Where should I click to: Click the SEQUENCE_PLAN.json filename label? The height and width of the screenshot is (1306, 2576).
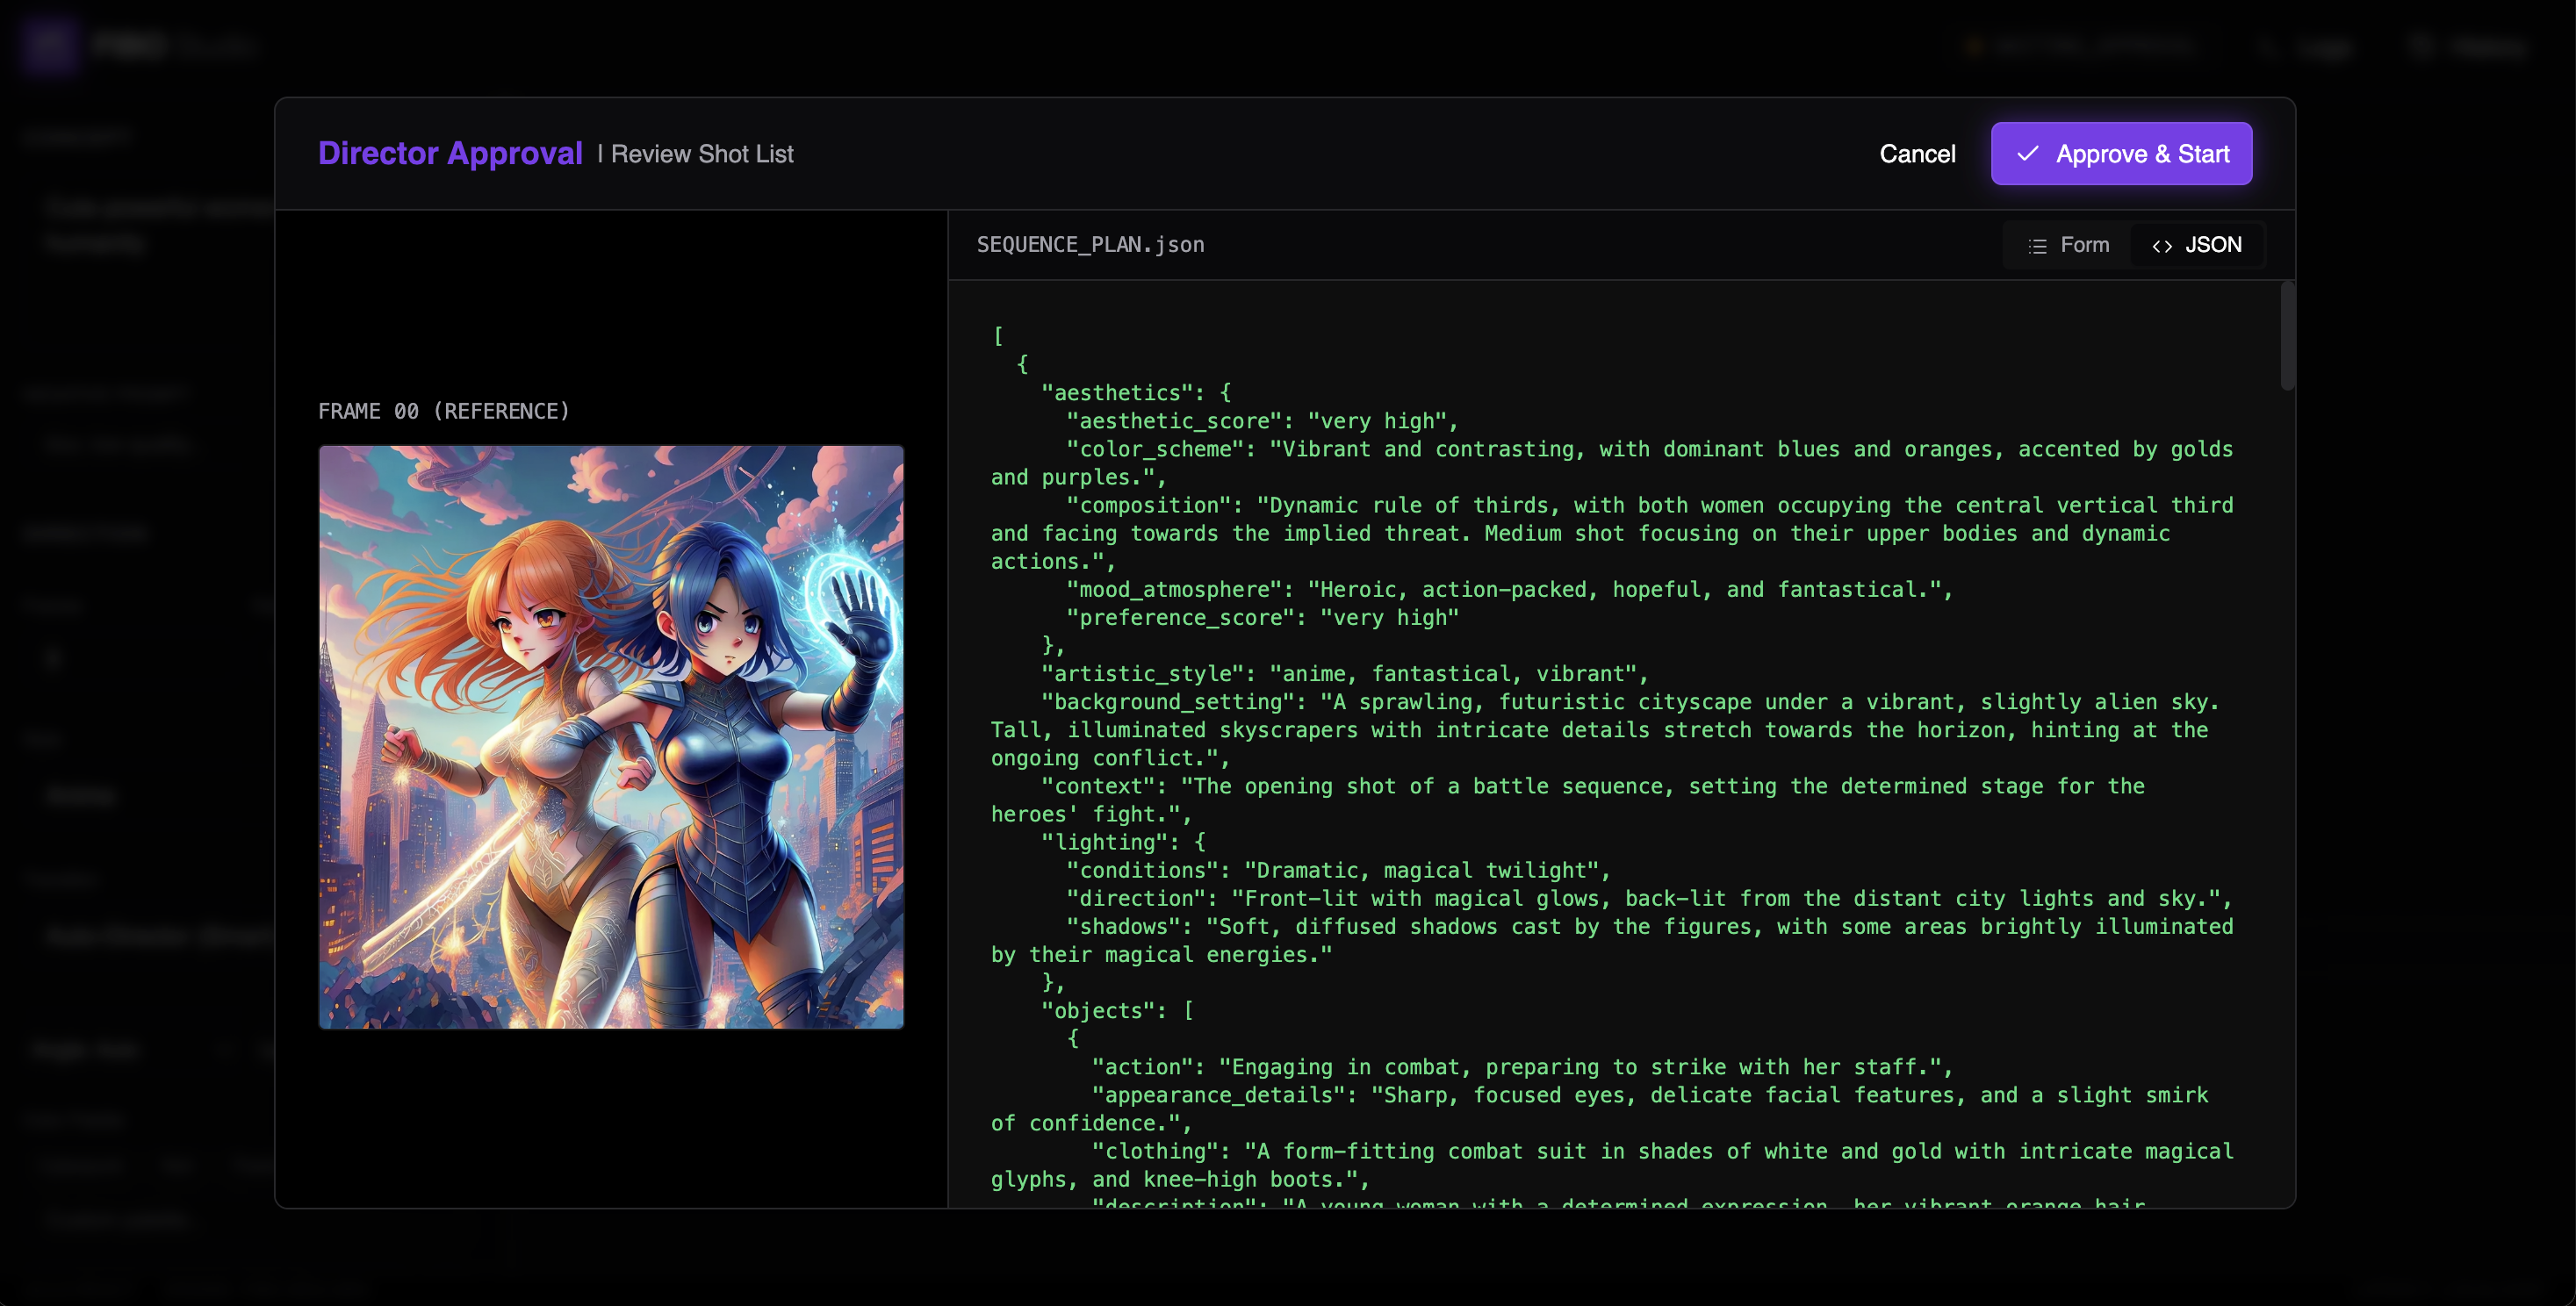(x=1090, y=245)
